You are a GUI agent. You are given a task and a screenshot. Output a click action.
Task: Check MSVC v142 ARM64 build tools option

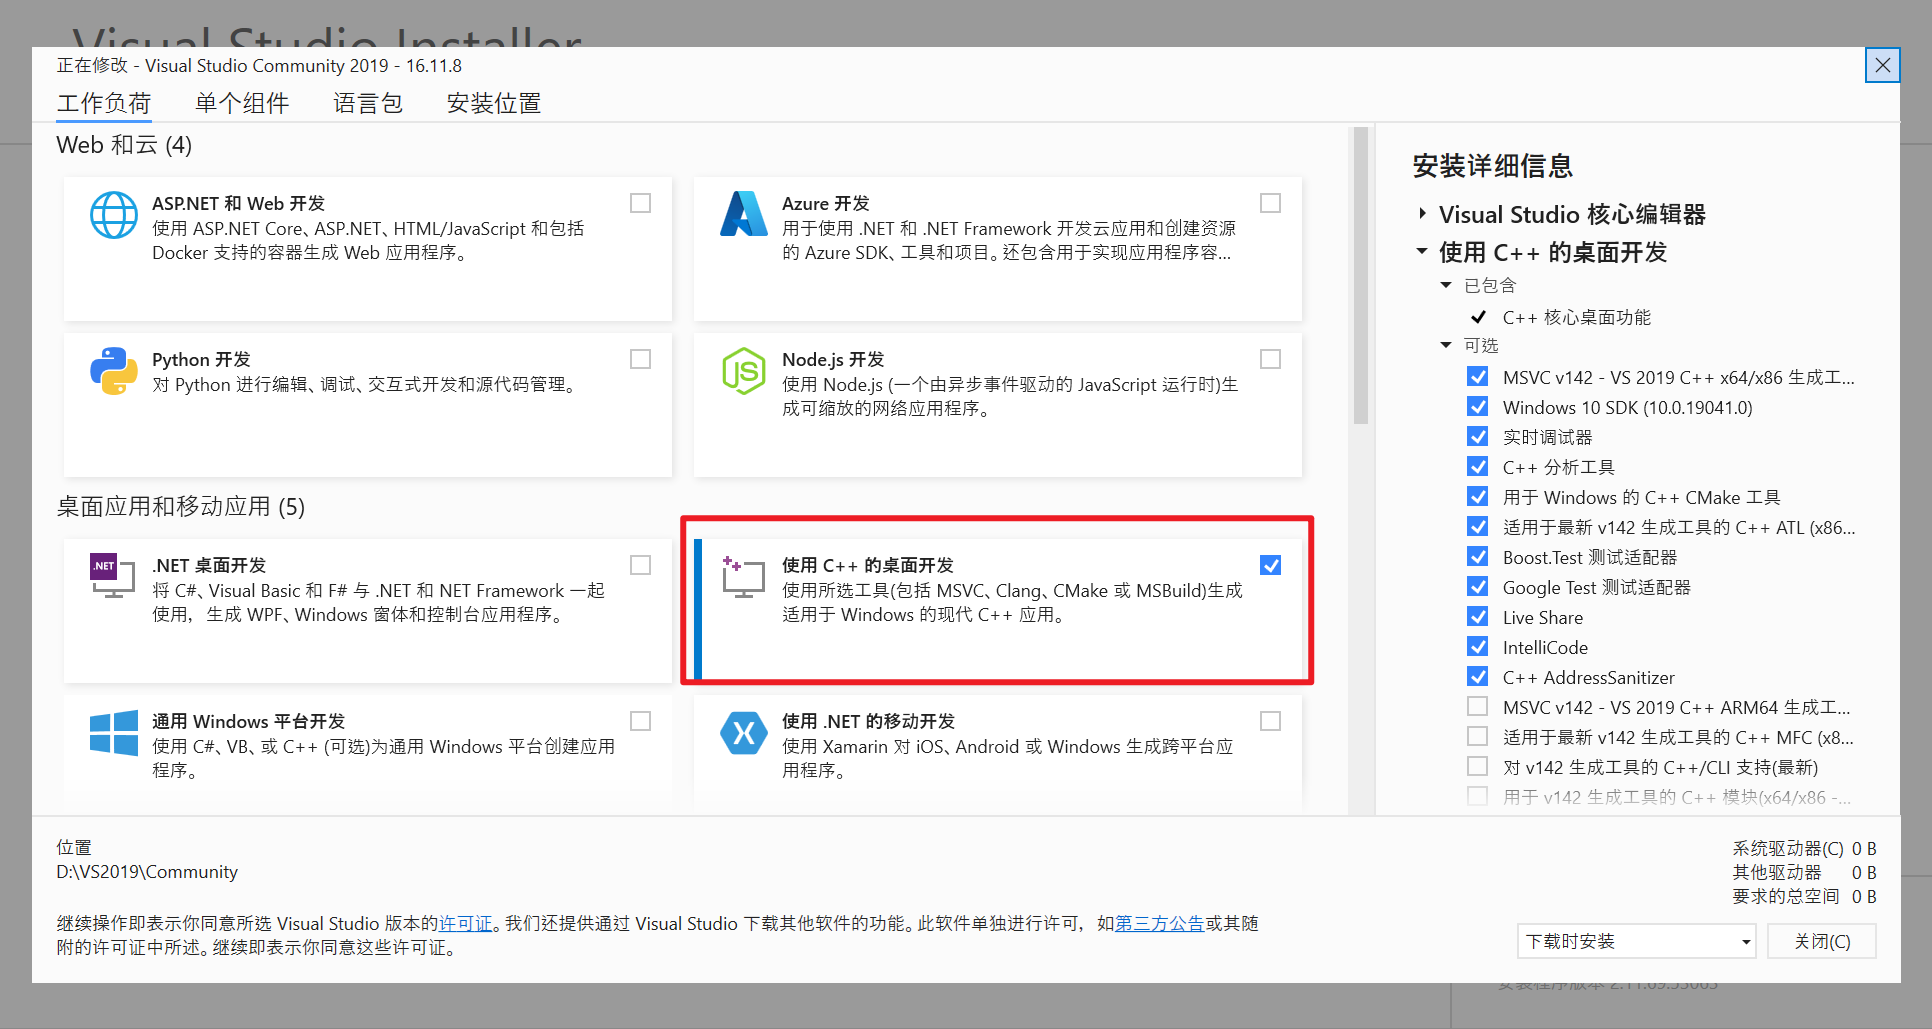point(1477,706)
